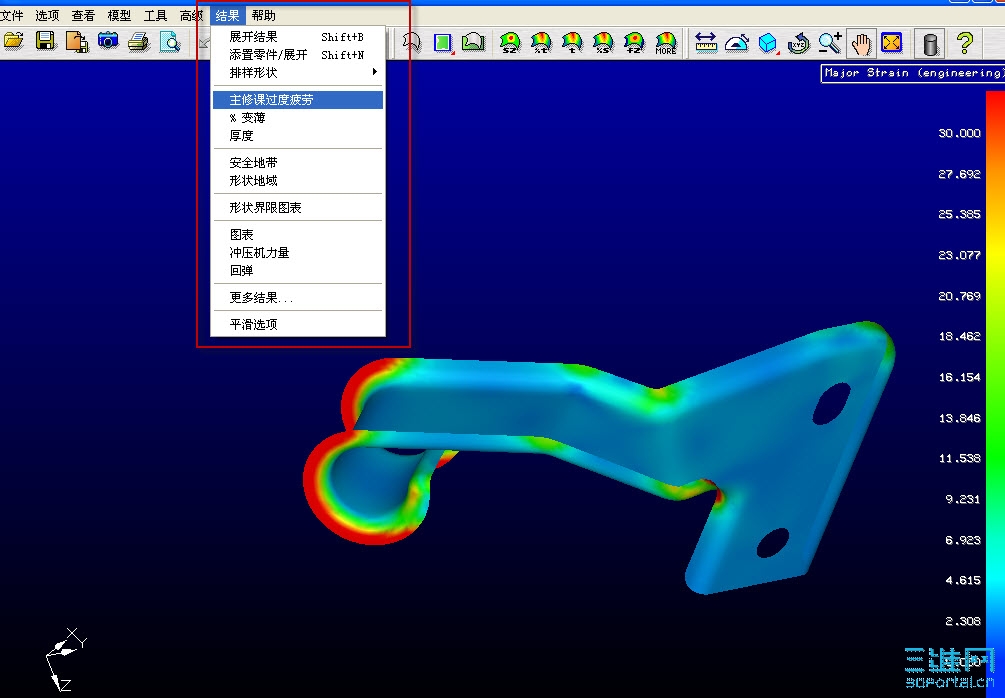
Task: Open the 文件 menu
Action: 12,15
